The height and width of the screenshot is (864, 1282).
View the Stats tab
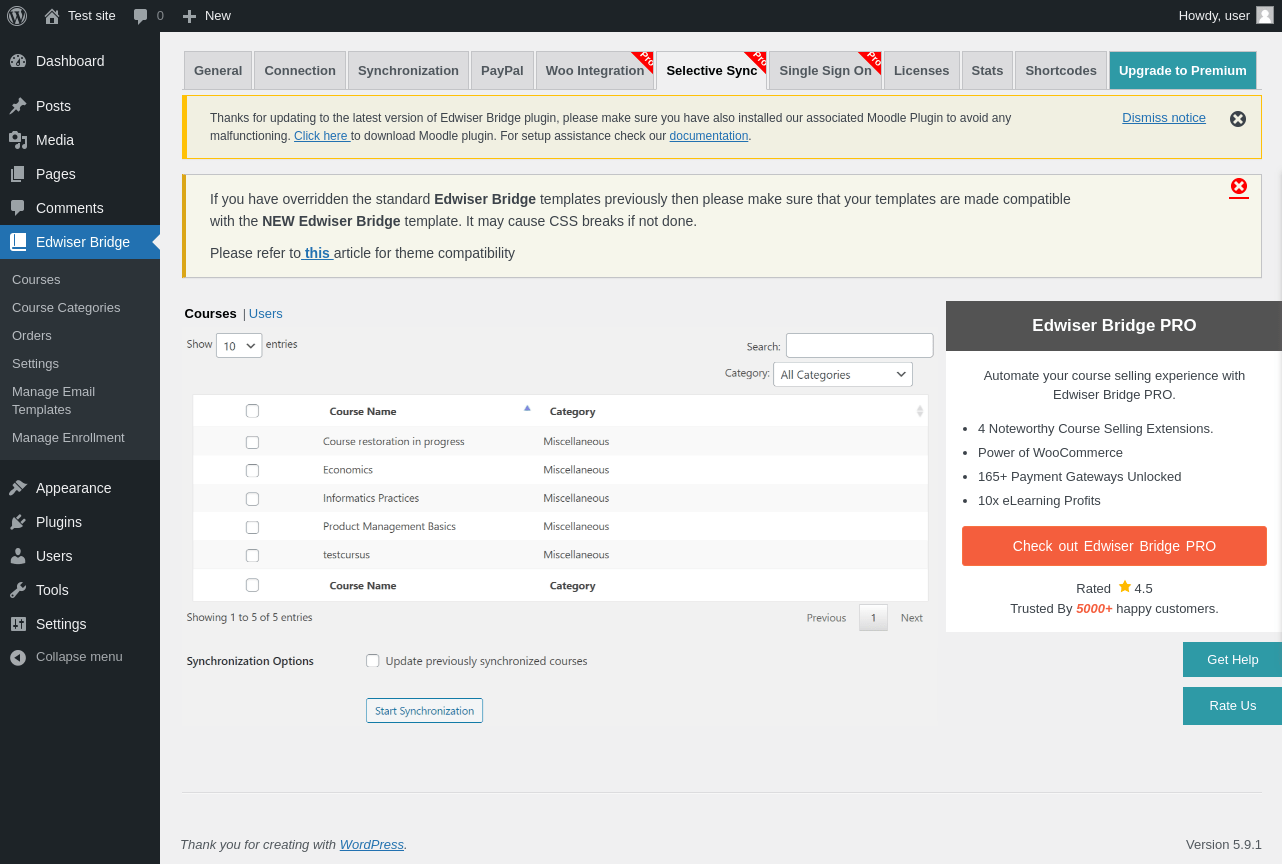987,70
